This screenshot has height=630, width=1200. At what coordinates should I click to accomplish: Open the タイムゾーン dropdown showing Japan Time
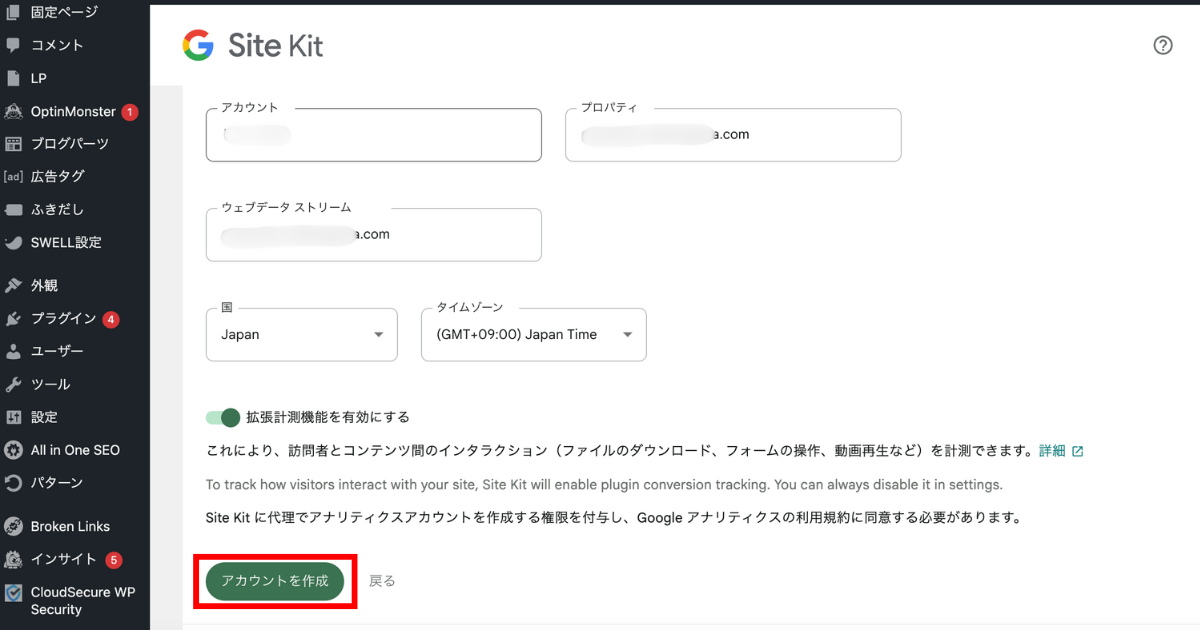tap(534, 335)
